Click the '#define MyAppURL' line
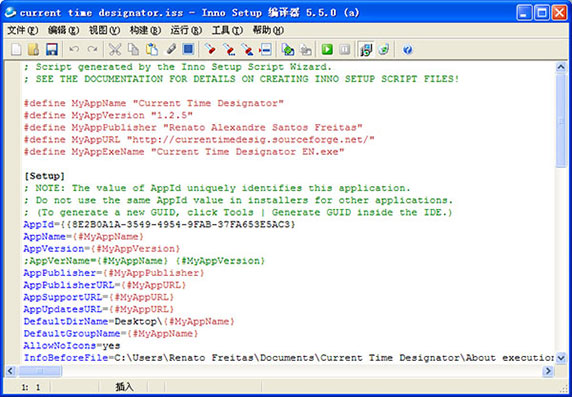 coord(199,139)
